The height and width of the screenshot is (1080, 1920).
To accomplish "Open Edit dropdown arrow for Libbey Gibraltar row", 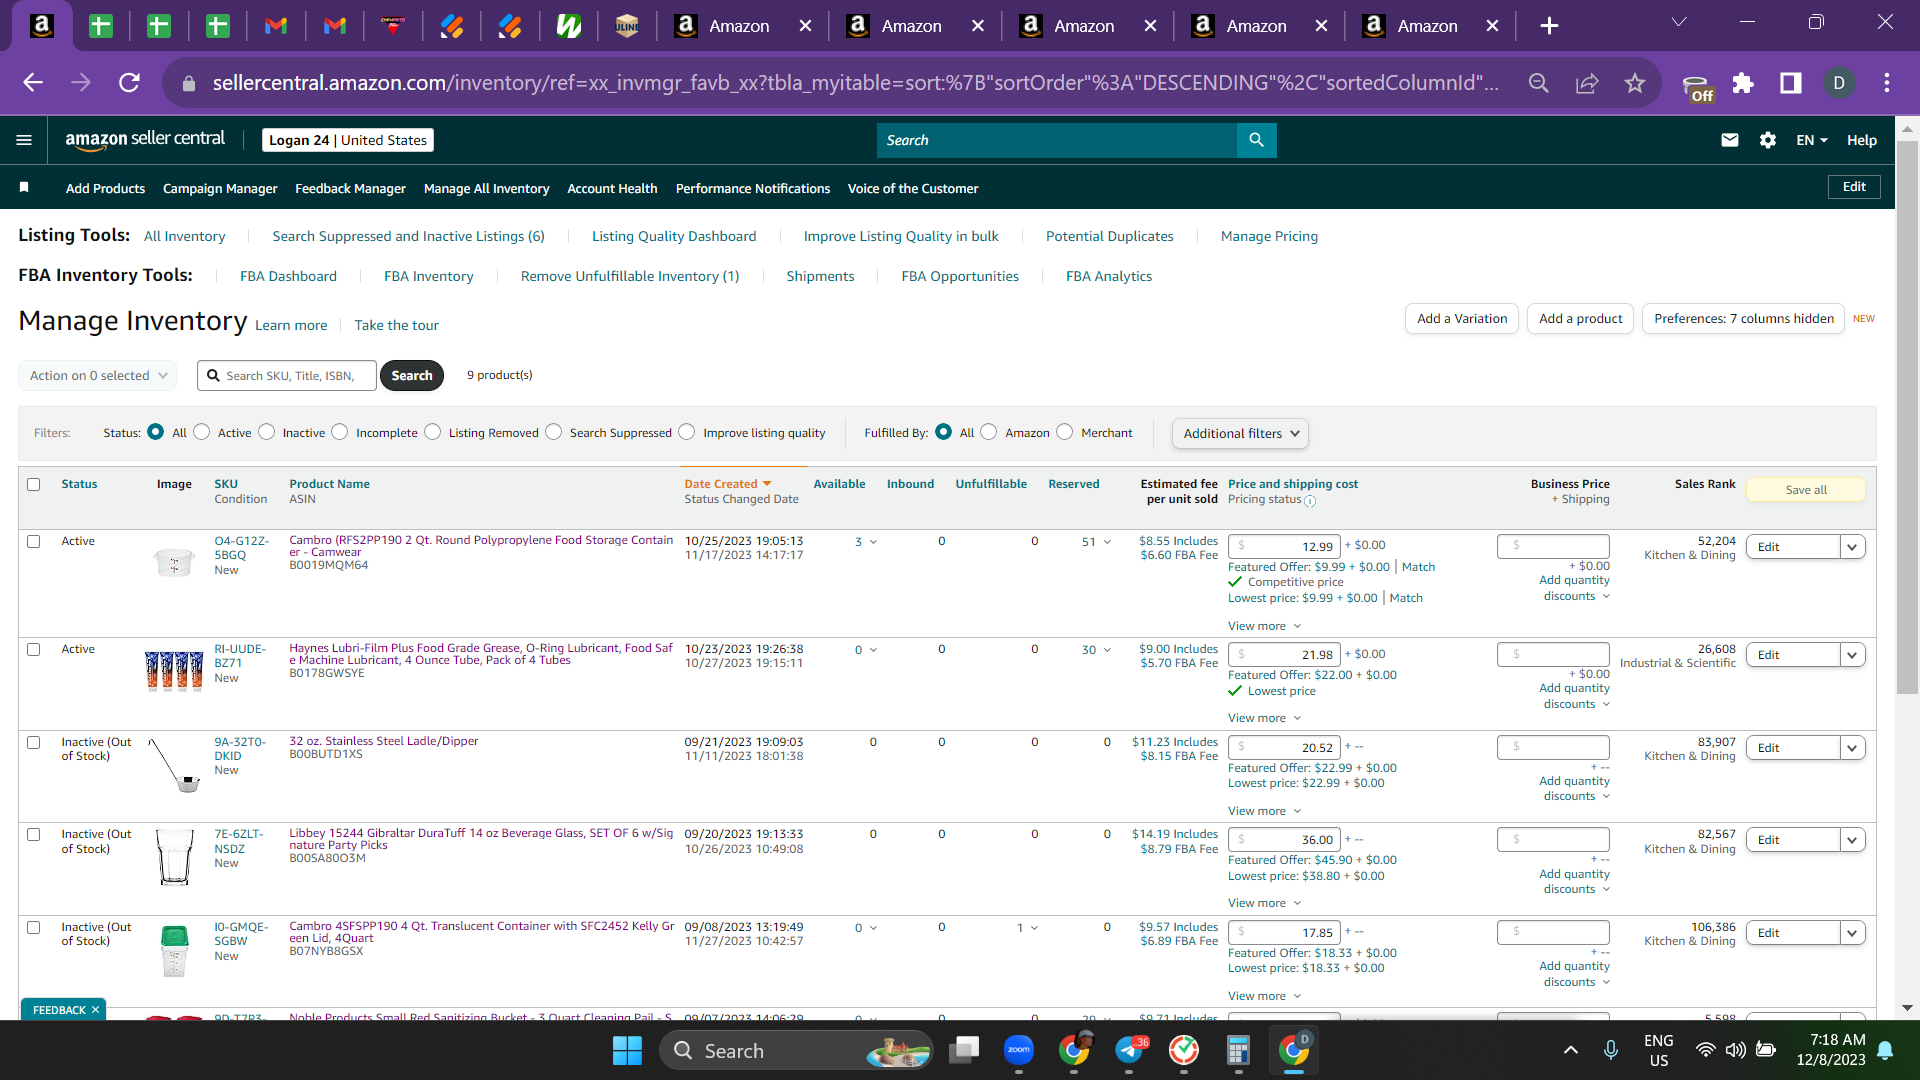I will click(x=1852, y=840).
